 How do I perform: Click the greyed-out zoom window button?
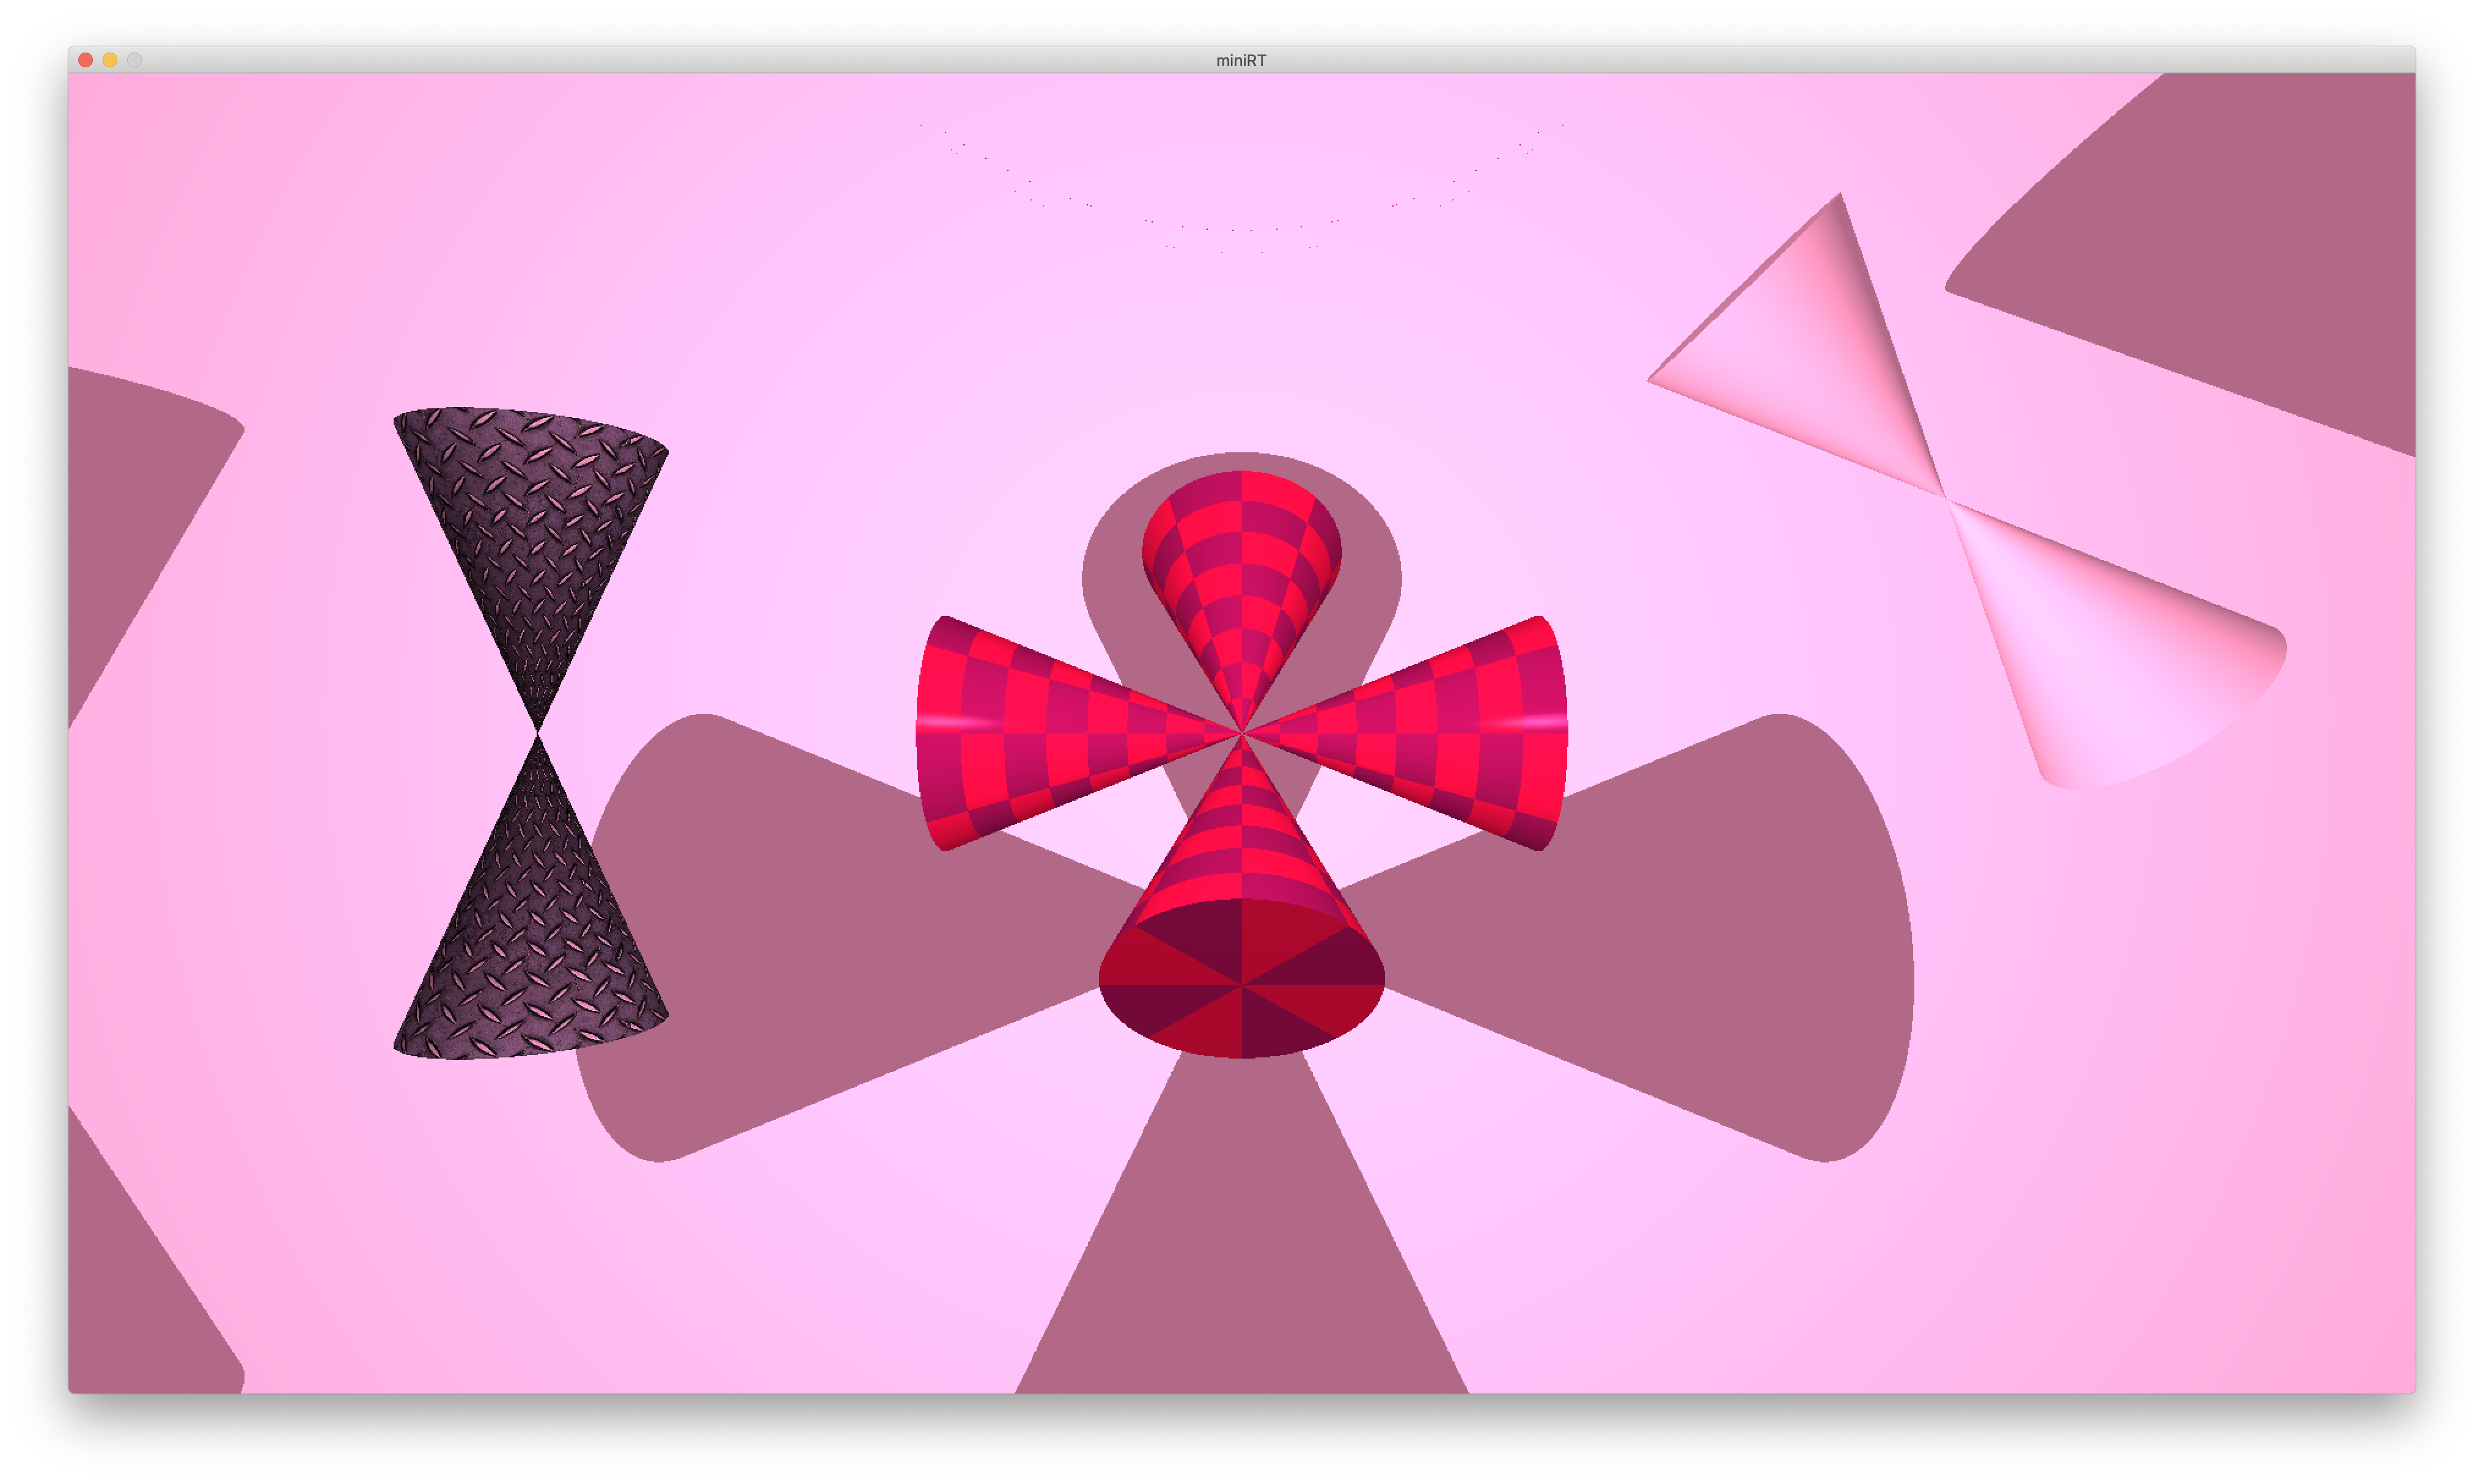(134, 60)
